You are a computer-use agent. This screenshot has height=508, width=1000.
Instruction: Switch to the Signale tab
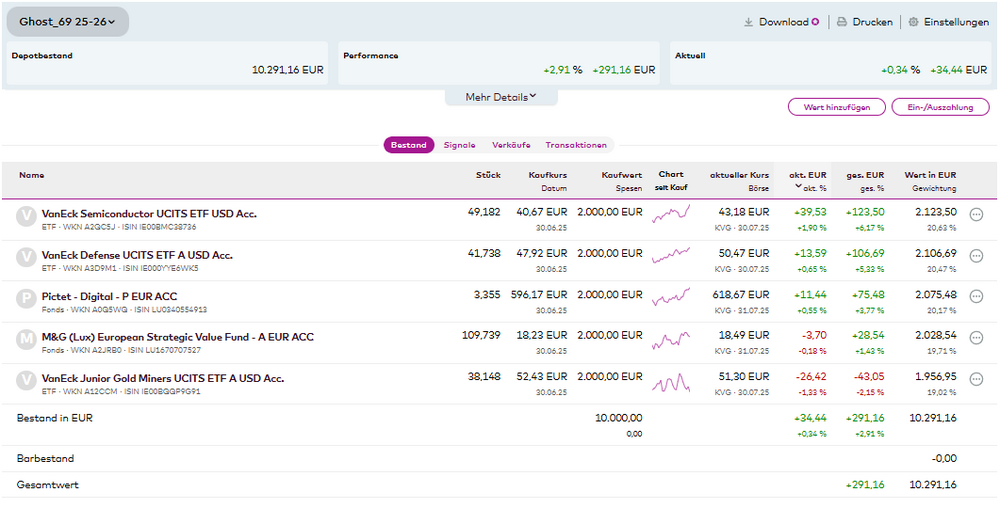459,145
